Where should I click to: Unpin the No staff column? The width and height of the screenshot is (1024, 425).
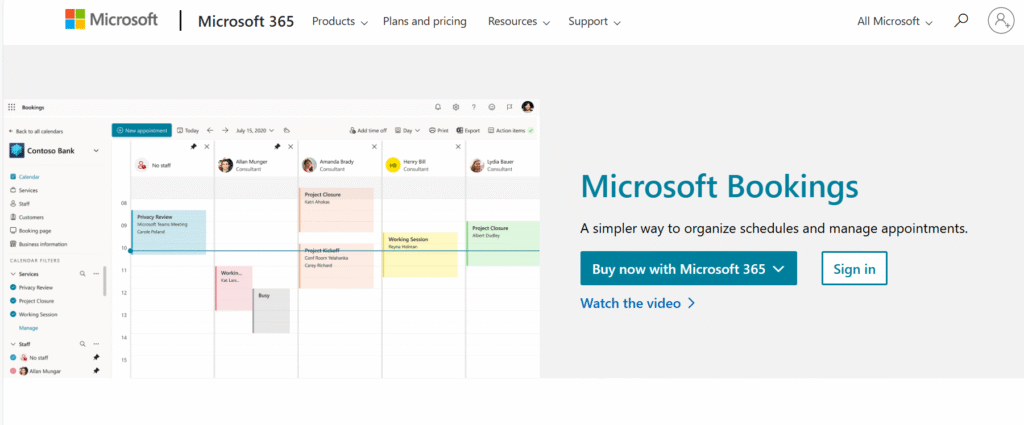(x=193, y=147)
